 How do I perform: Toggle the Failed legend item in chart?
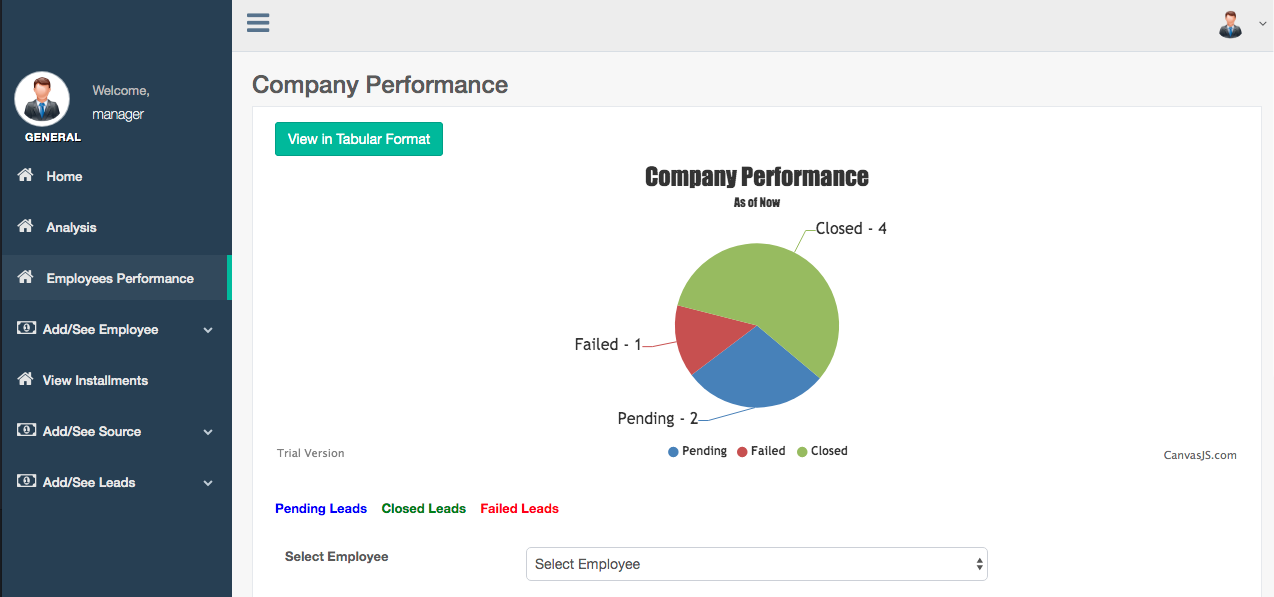click(x=761, y=451)
